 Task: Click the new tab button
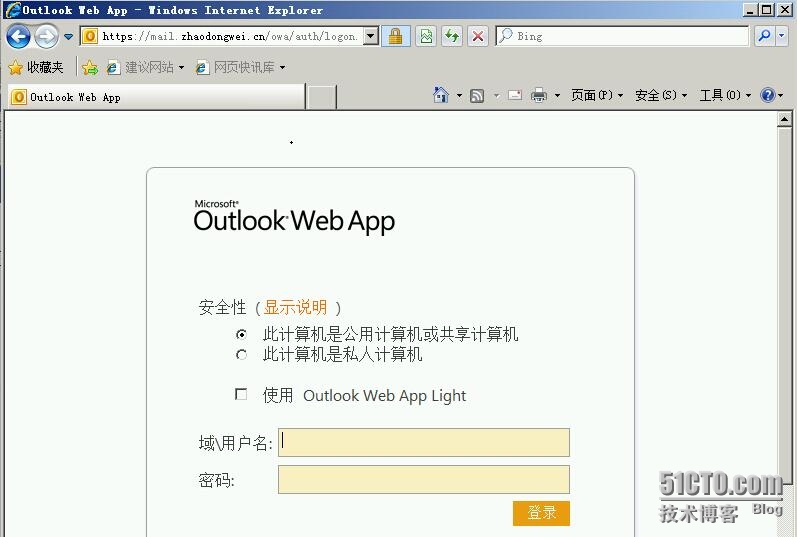(x=322, y=97)
